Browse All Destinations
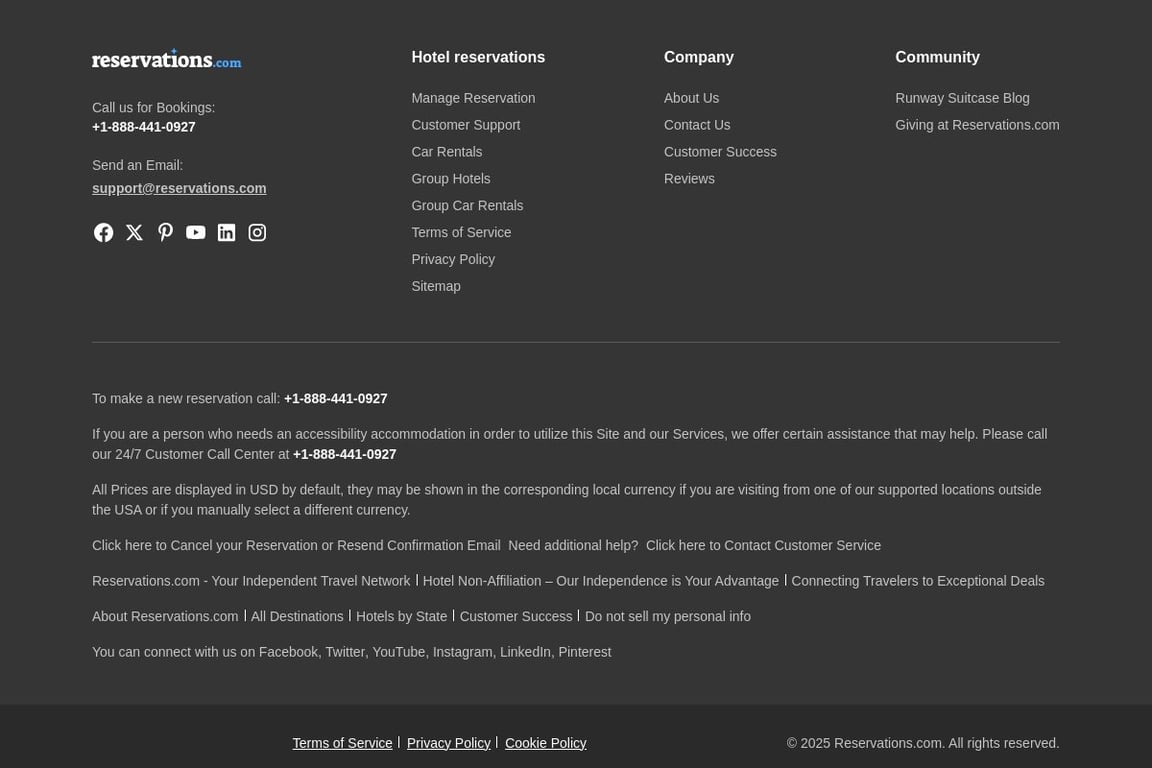Screen dimensions: 1152x768 tap(297, 616)
